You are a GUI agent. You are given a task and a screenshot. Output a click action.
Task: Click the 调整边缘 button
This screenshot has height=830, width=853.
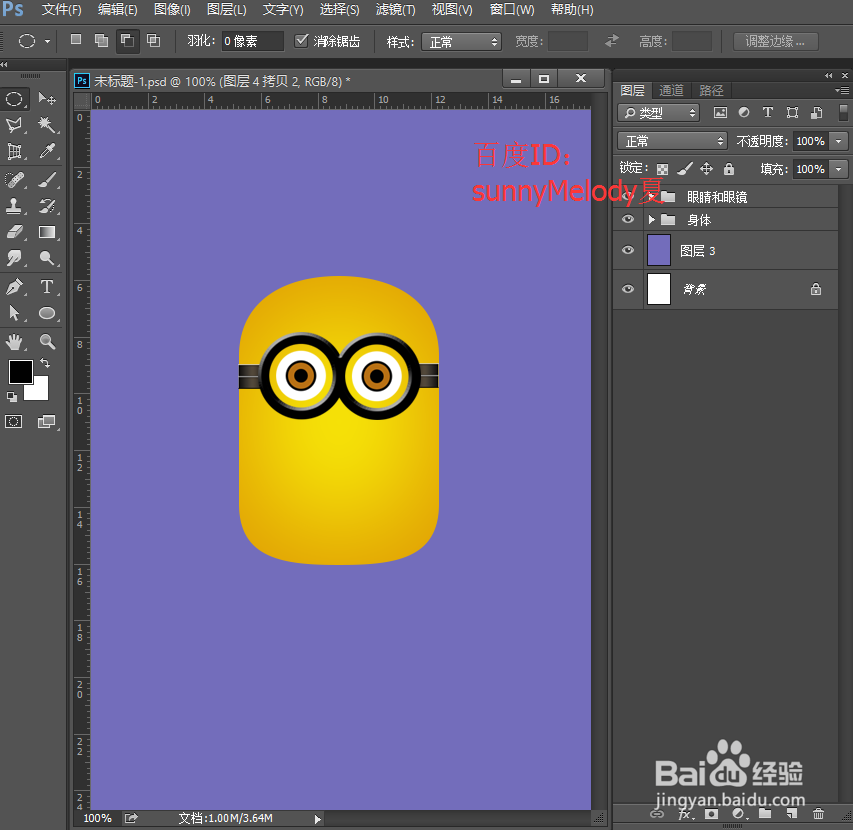point(775,41)
